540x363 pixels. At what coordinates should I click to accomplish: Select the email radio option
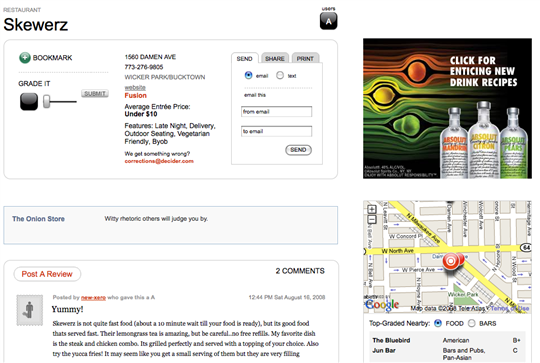248,75
